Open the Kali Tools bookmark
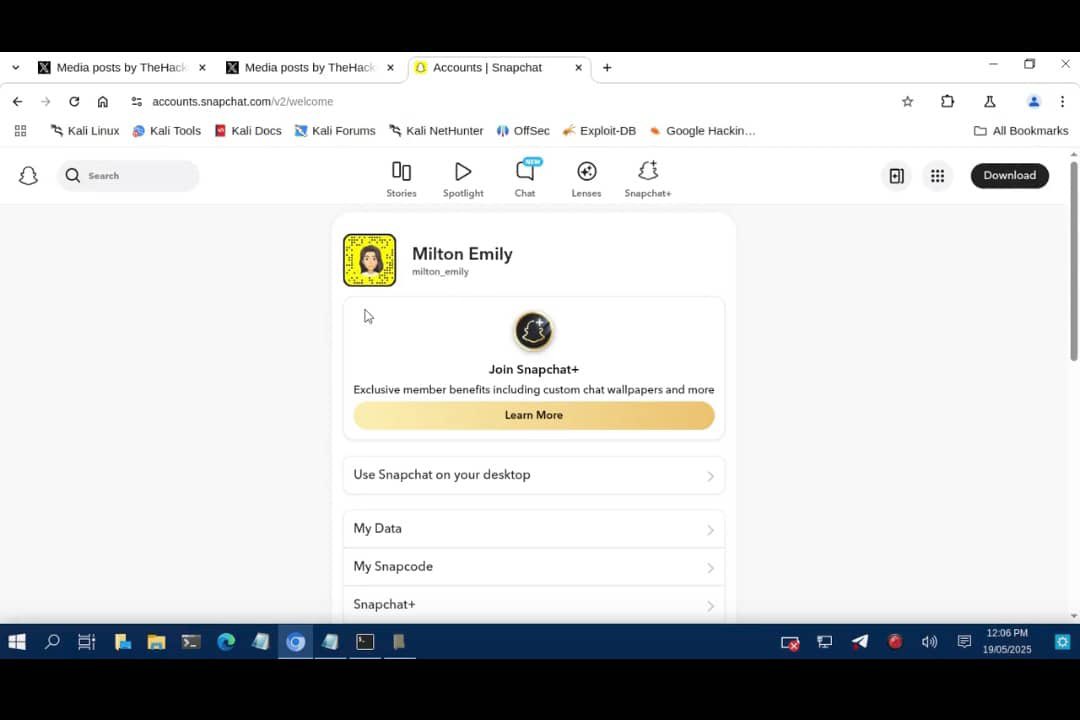 [x=167, y=131]
